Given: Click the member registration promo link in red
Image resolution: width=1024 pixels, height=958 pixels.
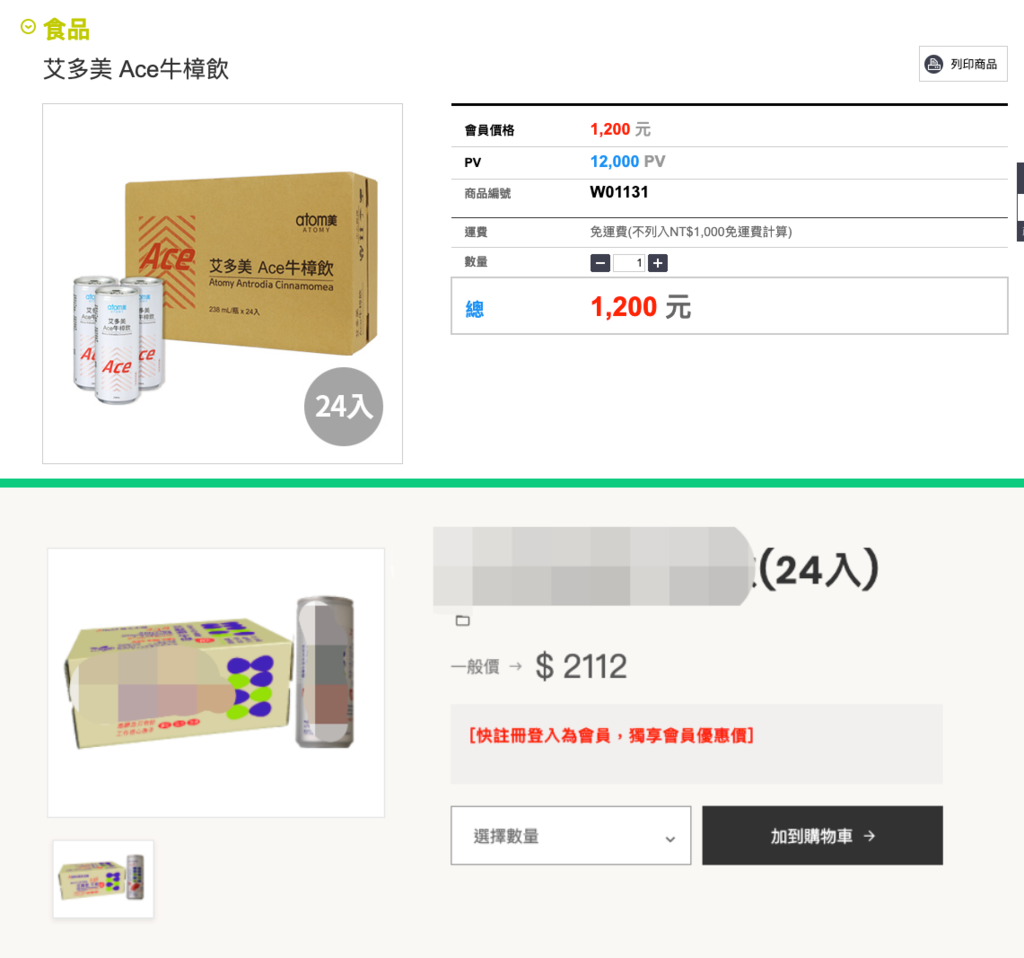Looking at the screenshot, I should tap(611, 736).
